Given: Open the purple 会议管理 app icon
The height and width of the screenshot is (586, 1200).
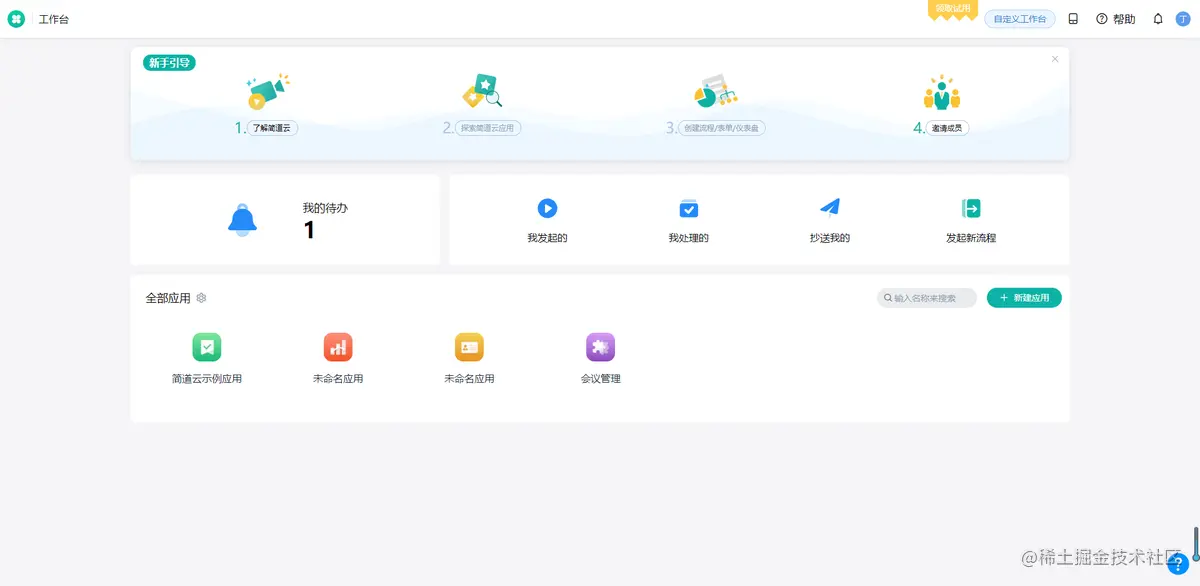Looking at the screenshot, I should (x=600, y=347).
